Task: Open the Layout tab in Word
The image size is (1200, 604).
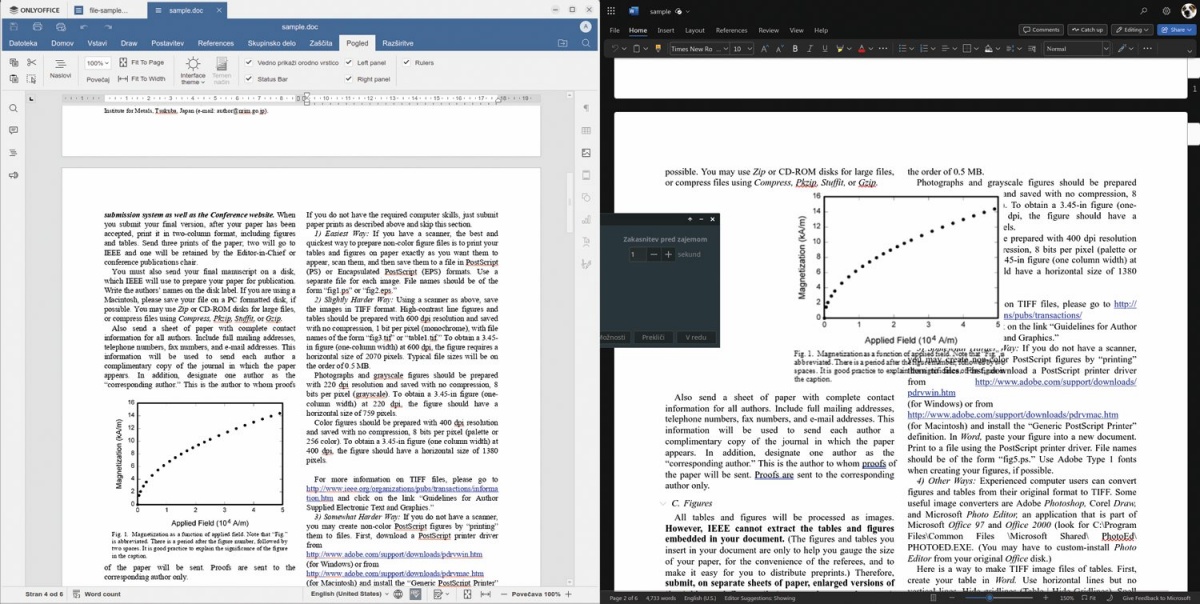Action: click(x=694, y=30)
